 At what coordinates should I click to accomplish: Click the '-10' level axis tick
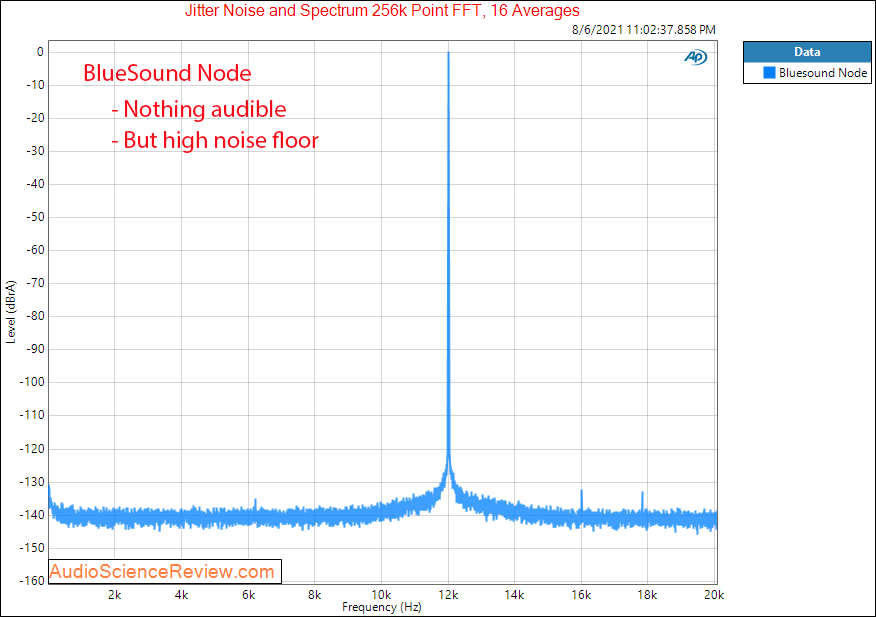[35, 85]
